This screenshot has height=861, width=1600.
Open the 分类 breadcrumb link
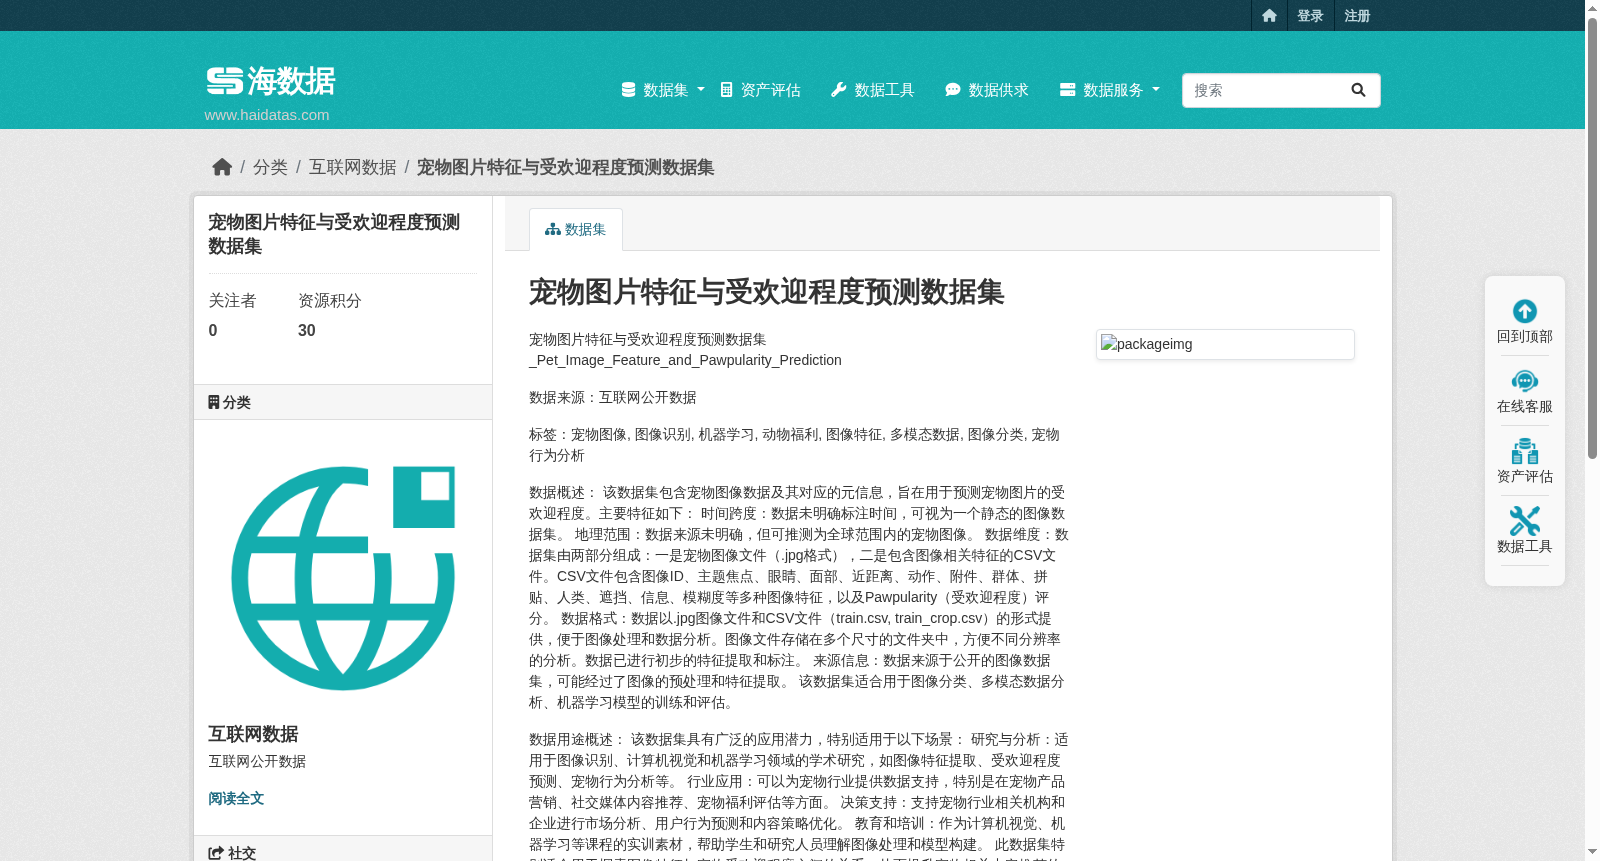click(x=270, y=167)
